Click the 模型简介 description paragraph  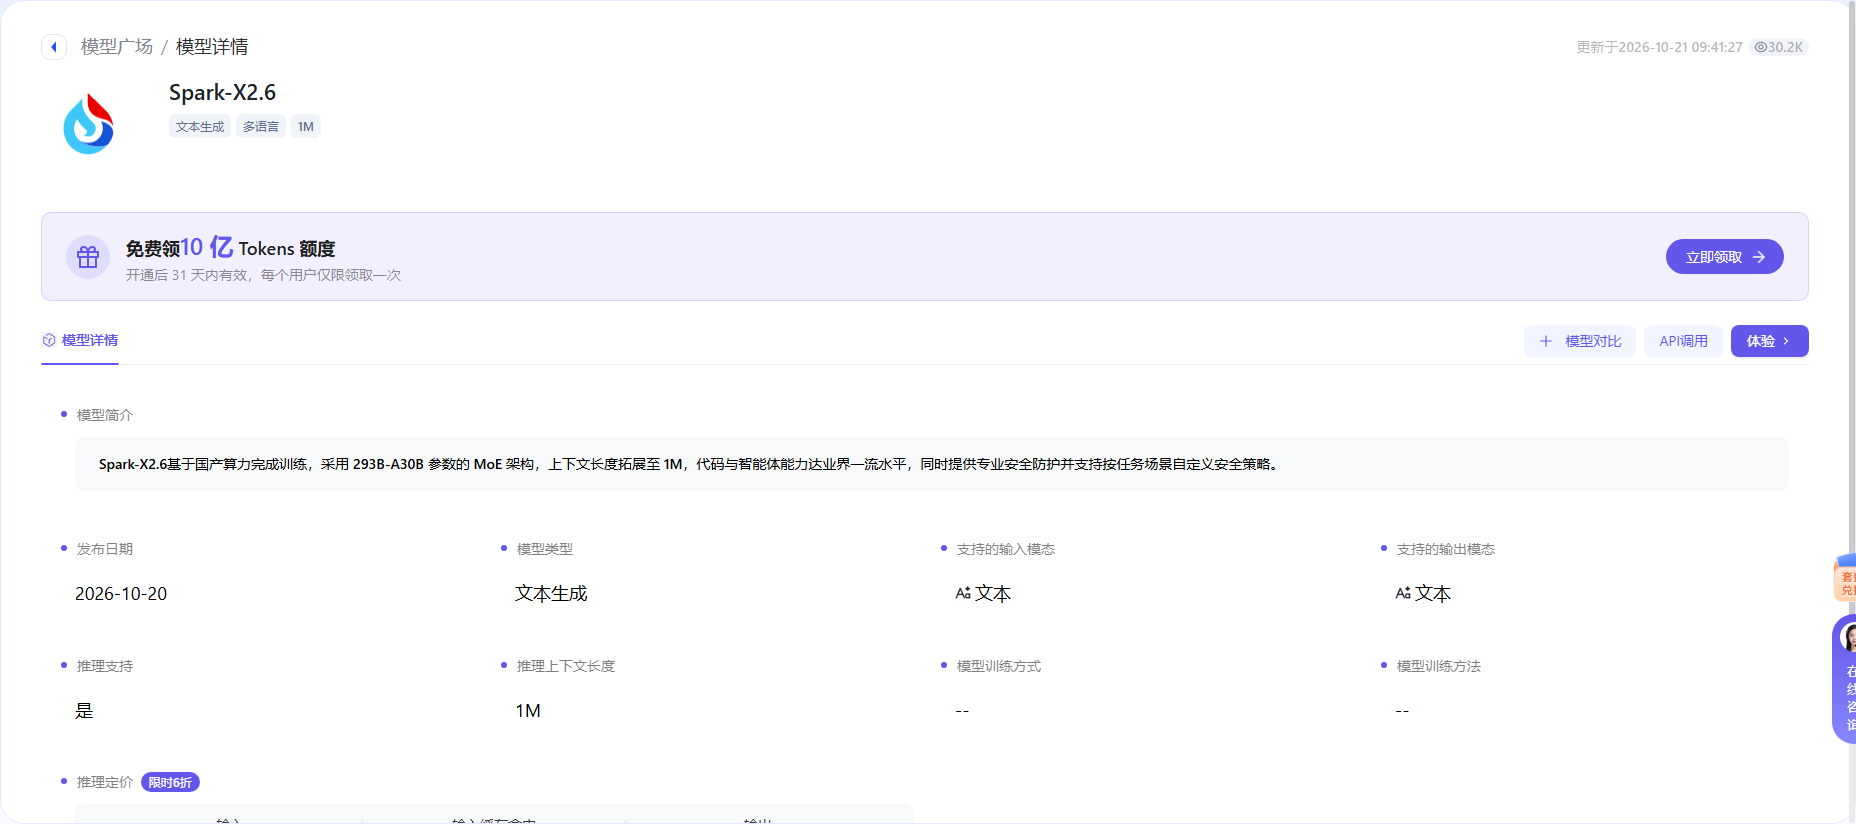click(x=688, y=464)
